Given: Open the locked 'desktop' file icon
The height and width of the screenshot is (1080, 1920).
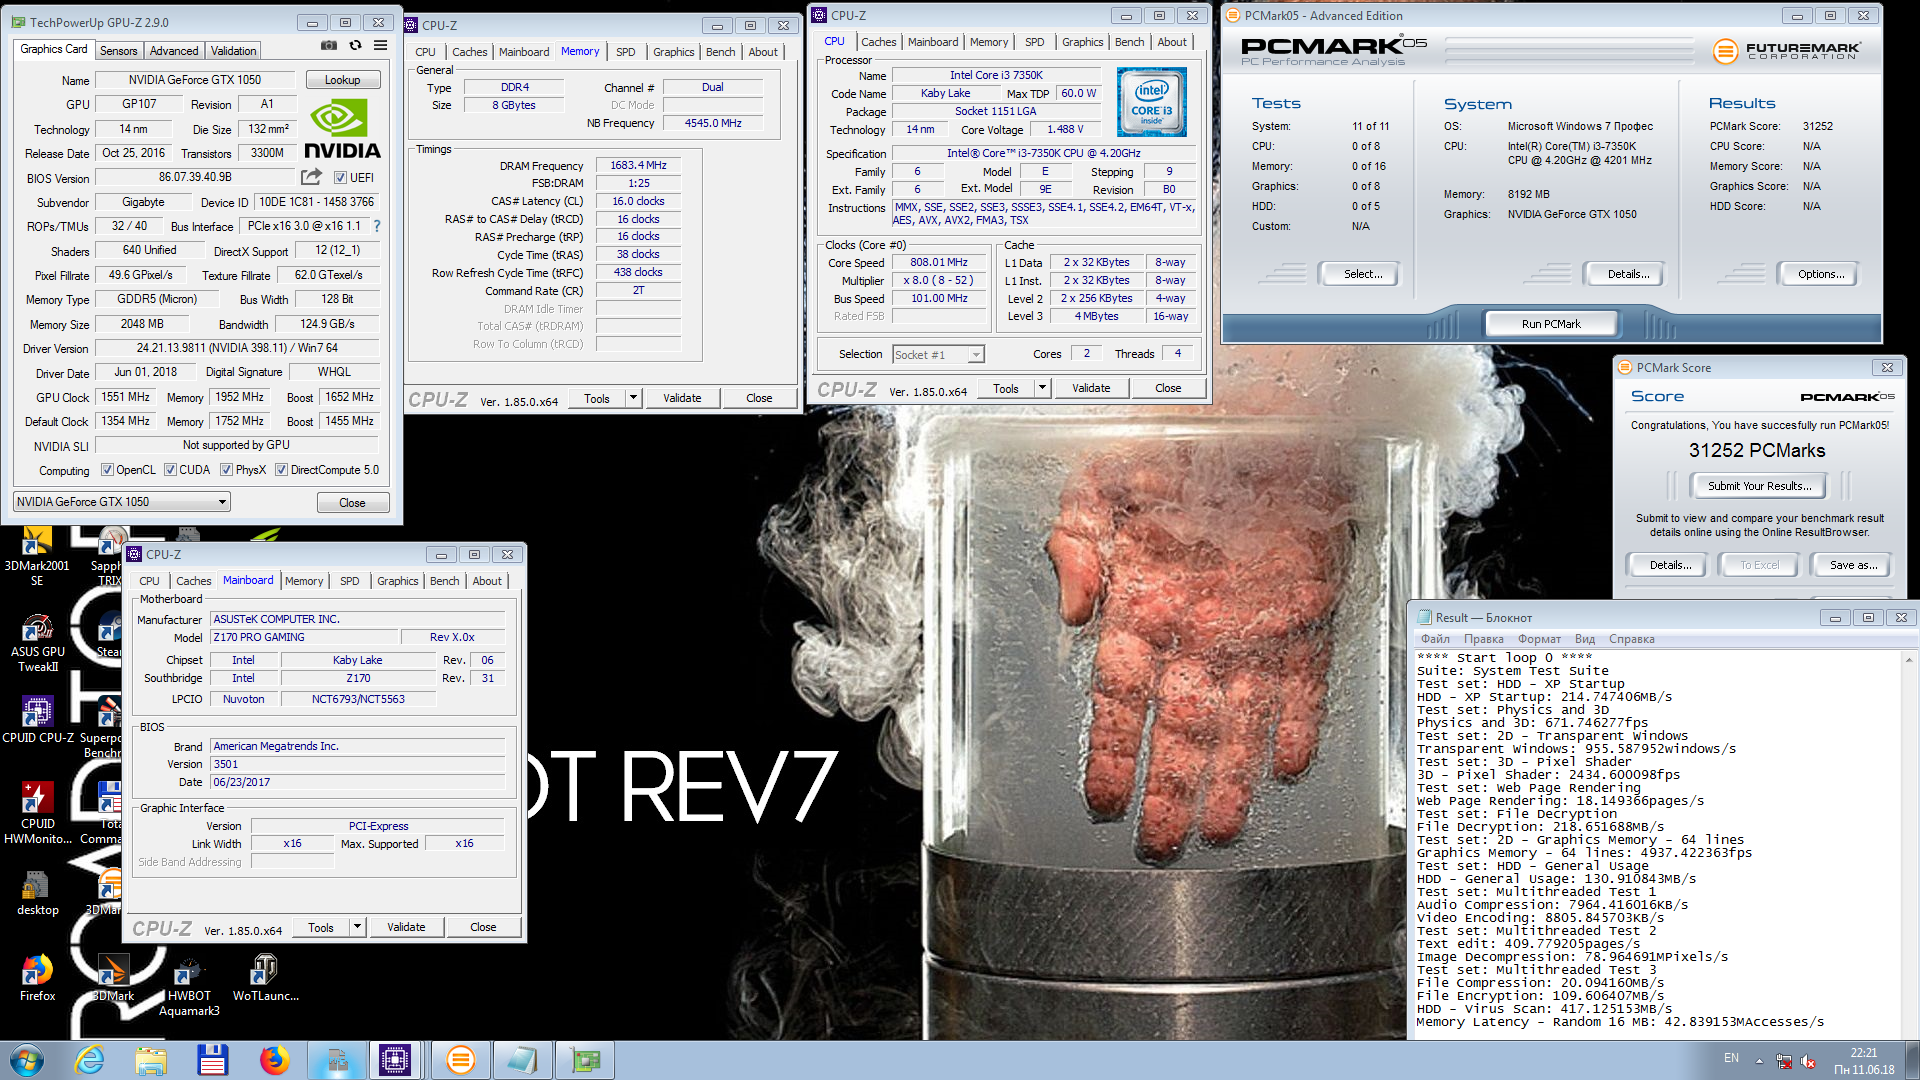Looking at the screenshot, I should [38, 893].
